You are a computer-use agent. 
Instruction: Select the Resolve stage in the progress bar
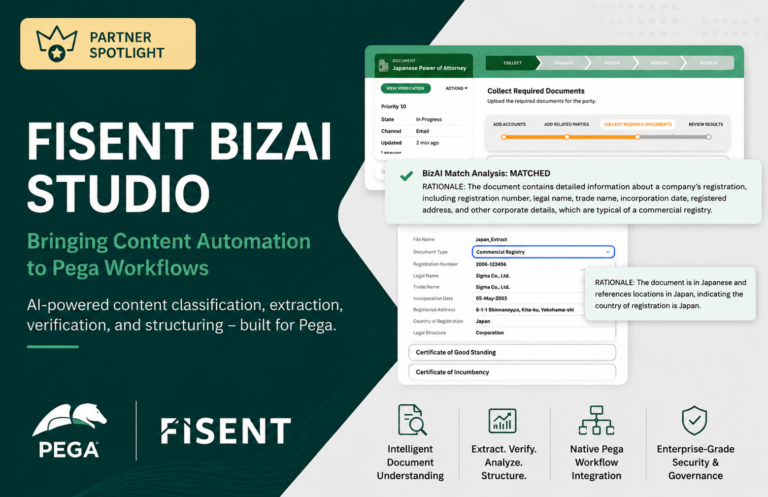[x=709, y=63]
